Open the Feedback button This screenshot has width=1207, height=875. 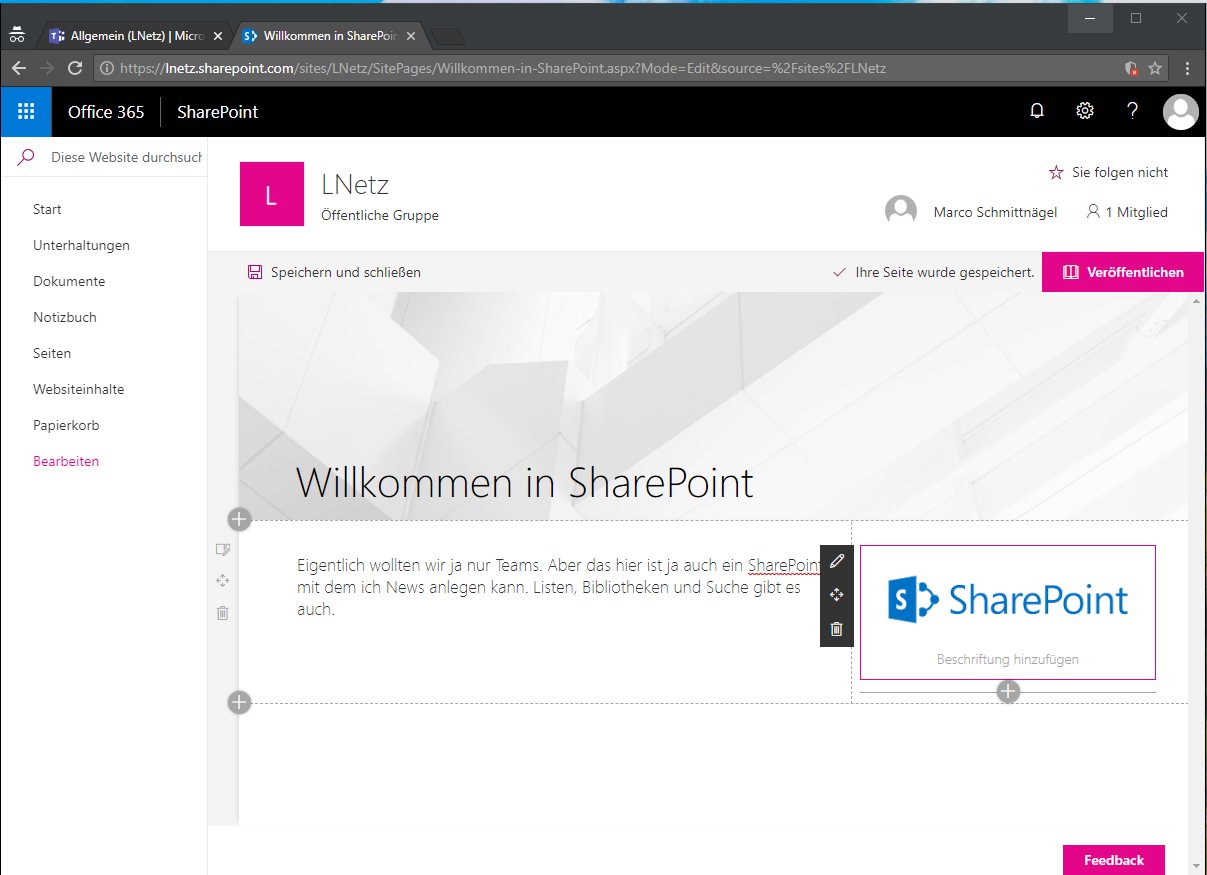pos(1114,860)
